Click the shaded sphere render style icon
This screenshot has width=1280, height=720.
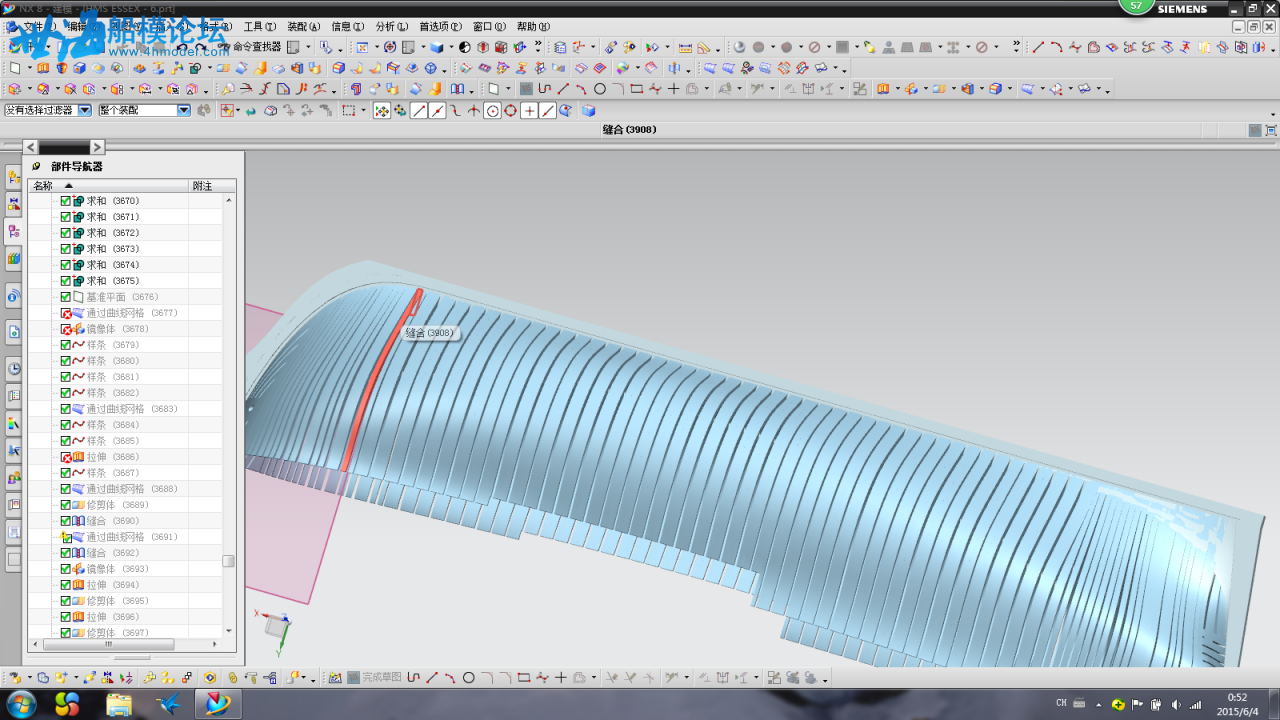tap(740, 47)
